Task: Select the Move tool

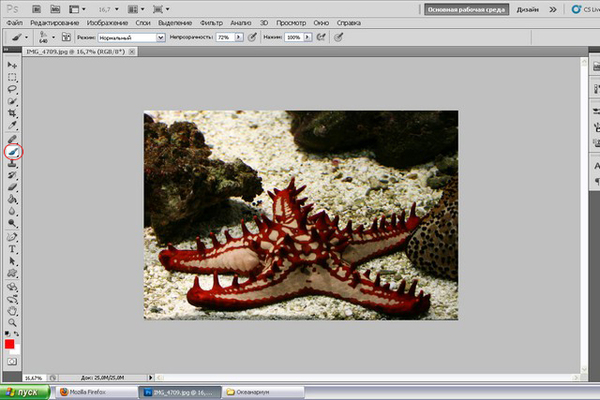Action: point(12,65)
